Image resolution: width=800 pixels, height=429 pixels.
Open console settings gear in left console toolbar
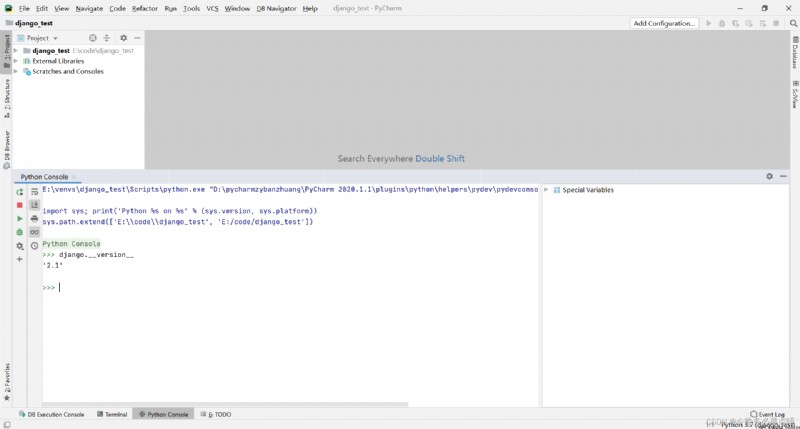tap(19, 246)
